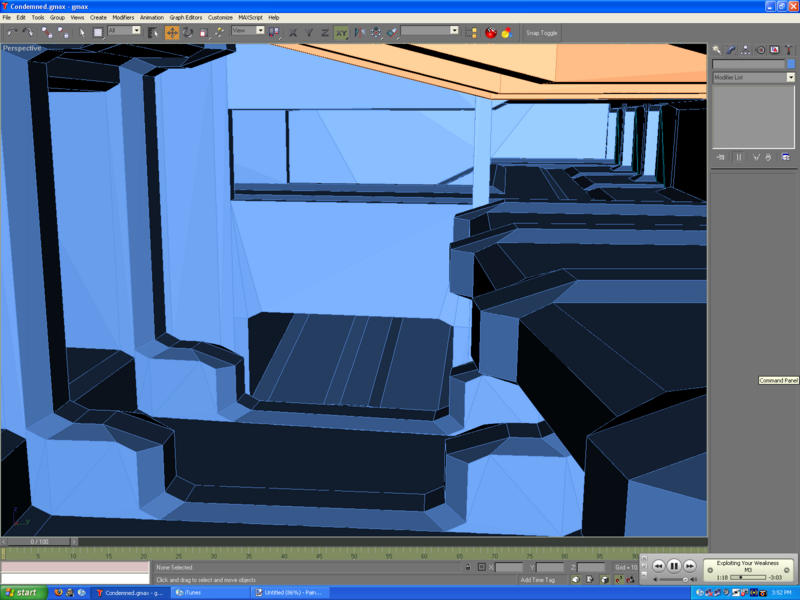Open the Named Selection Sets icon
The width and height of the screenshot is (800, 600).
(x=471, y=33)
